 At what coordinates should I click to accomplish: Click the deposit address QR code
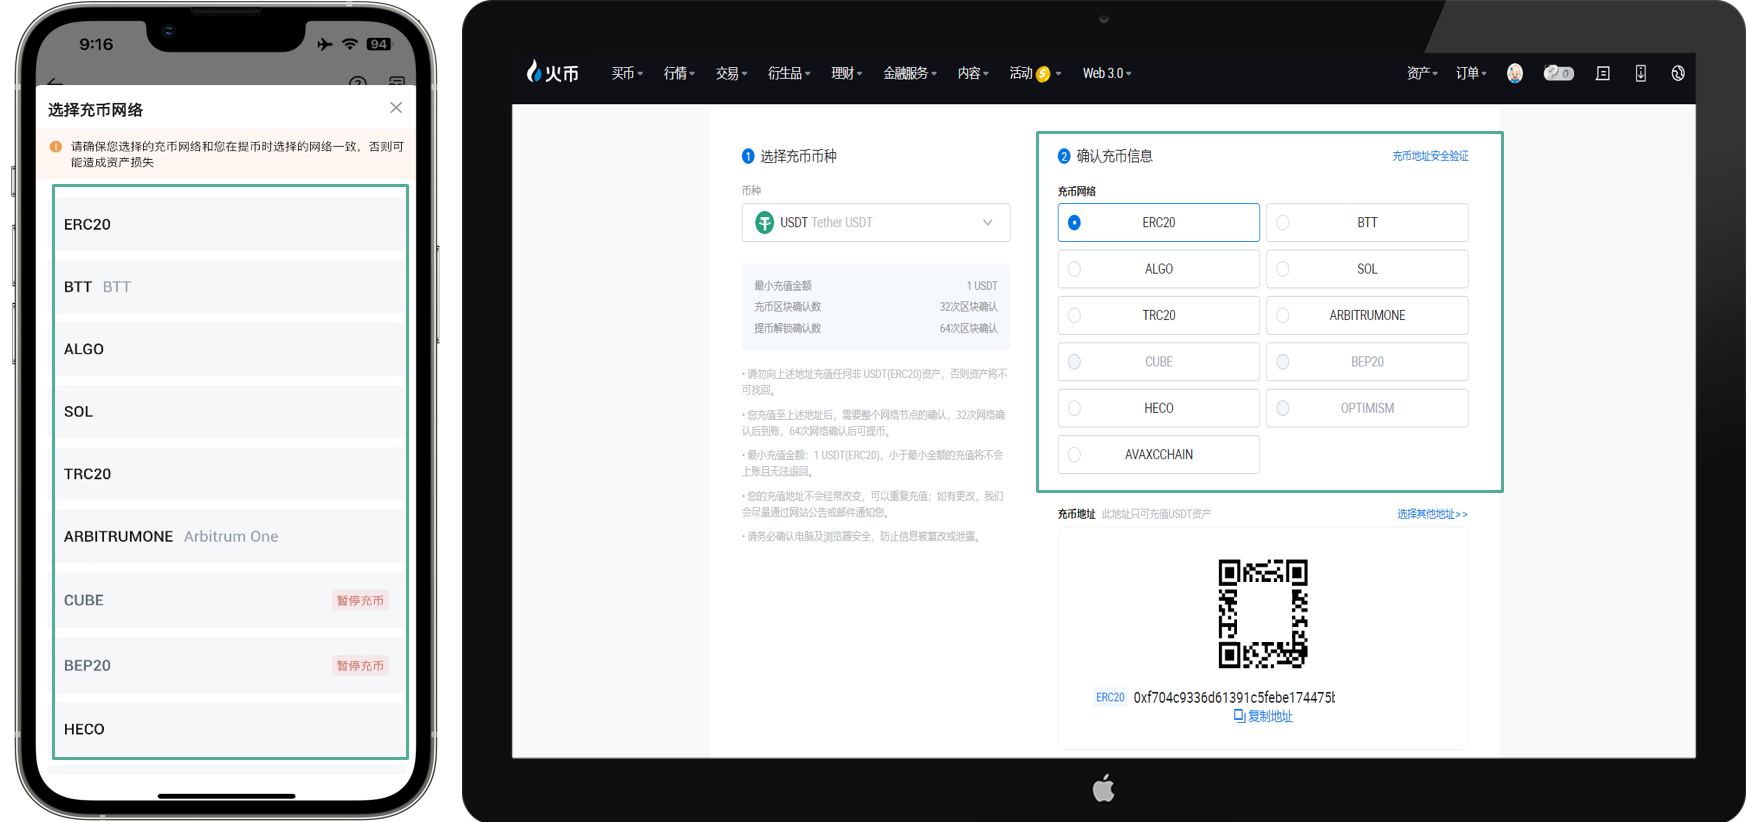click(x=1263, y=613)
